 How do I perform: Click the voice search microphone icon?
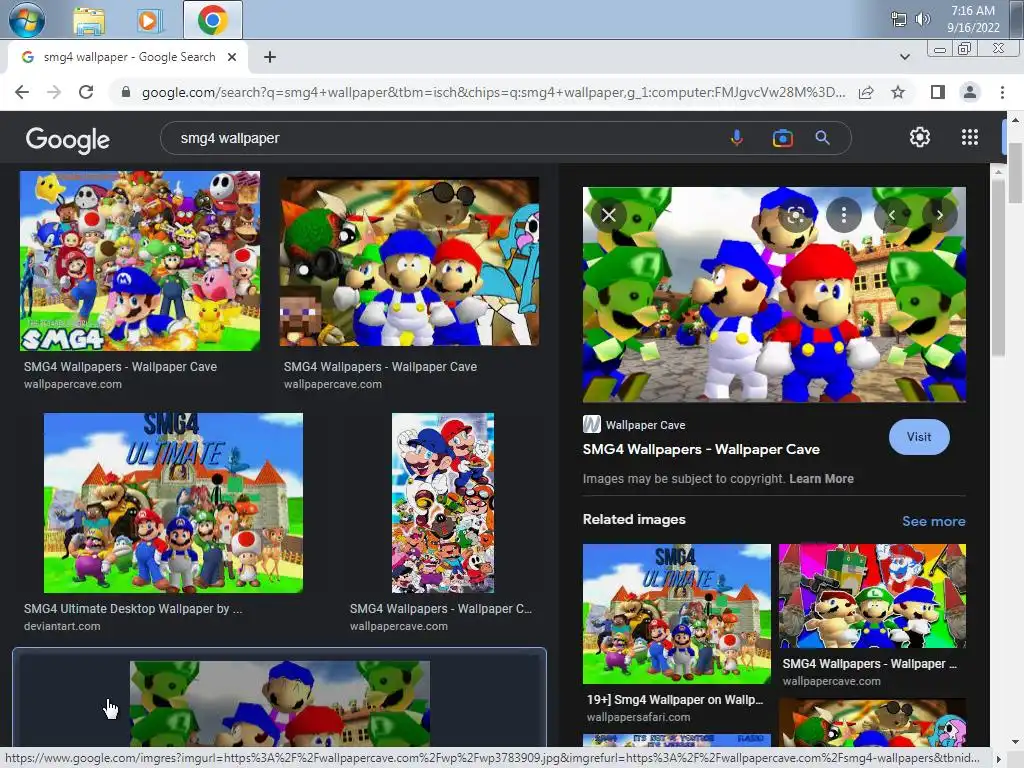coord(737,138)
